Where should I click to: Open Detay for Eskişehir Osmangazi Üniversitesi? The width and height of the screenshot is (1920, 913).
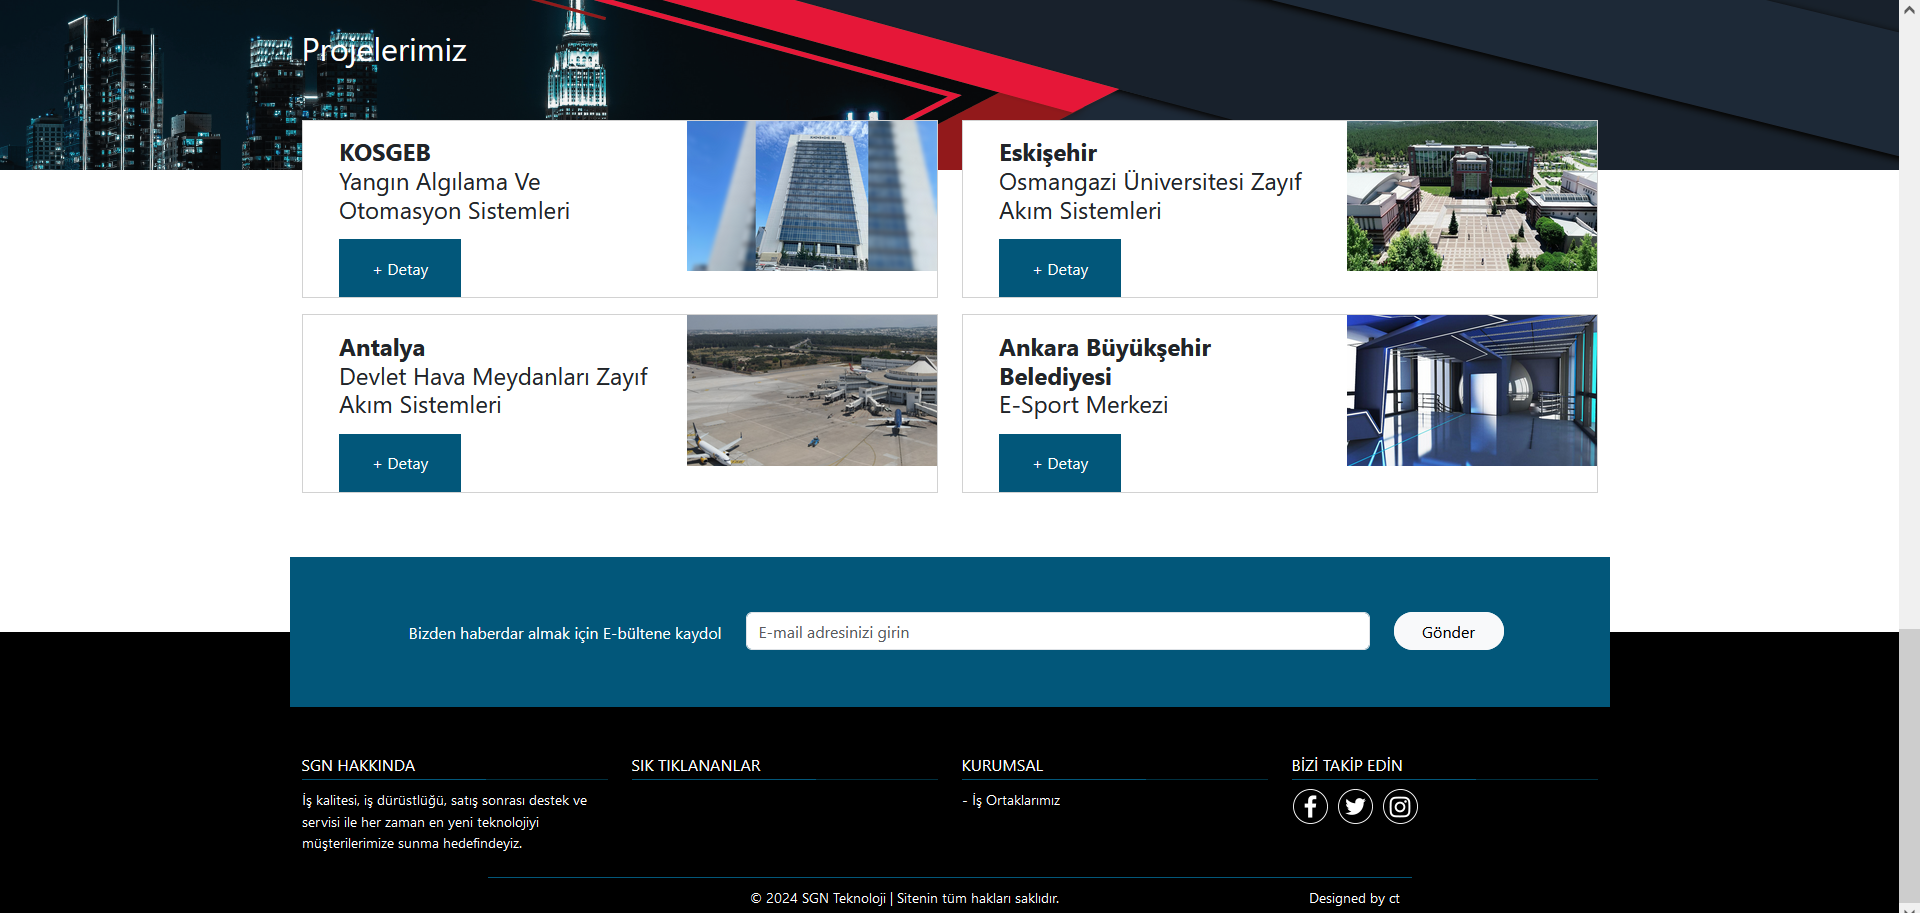1060,269
